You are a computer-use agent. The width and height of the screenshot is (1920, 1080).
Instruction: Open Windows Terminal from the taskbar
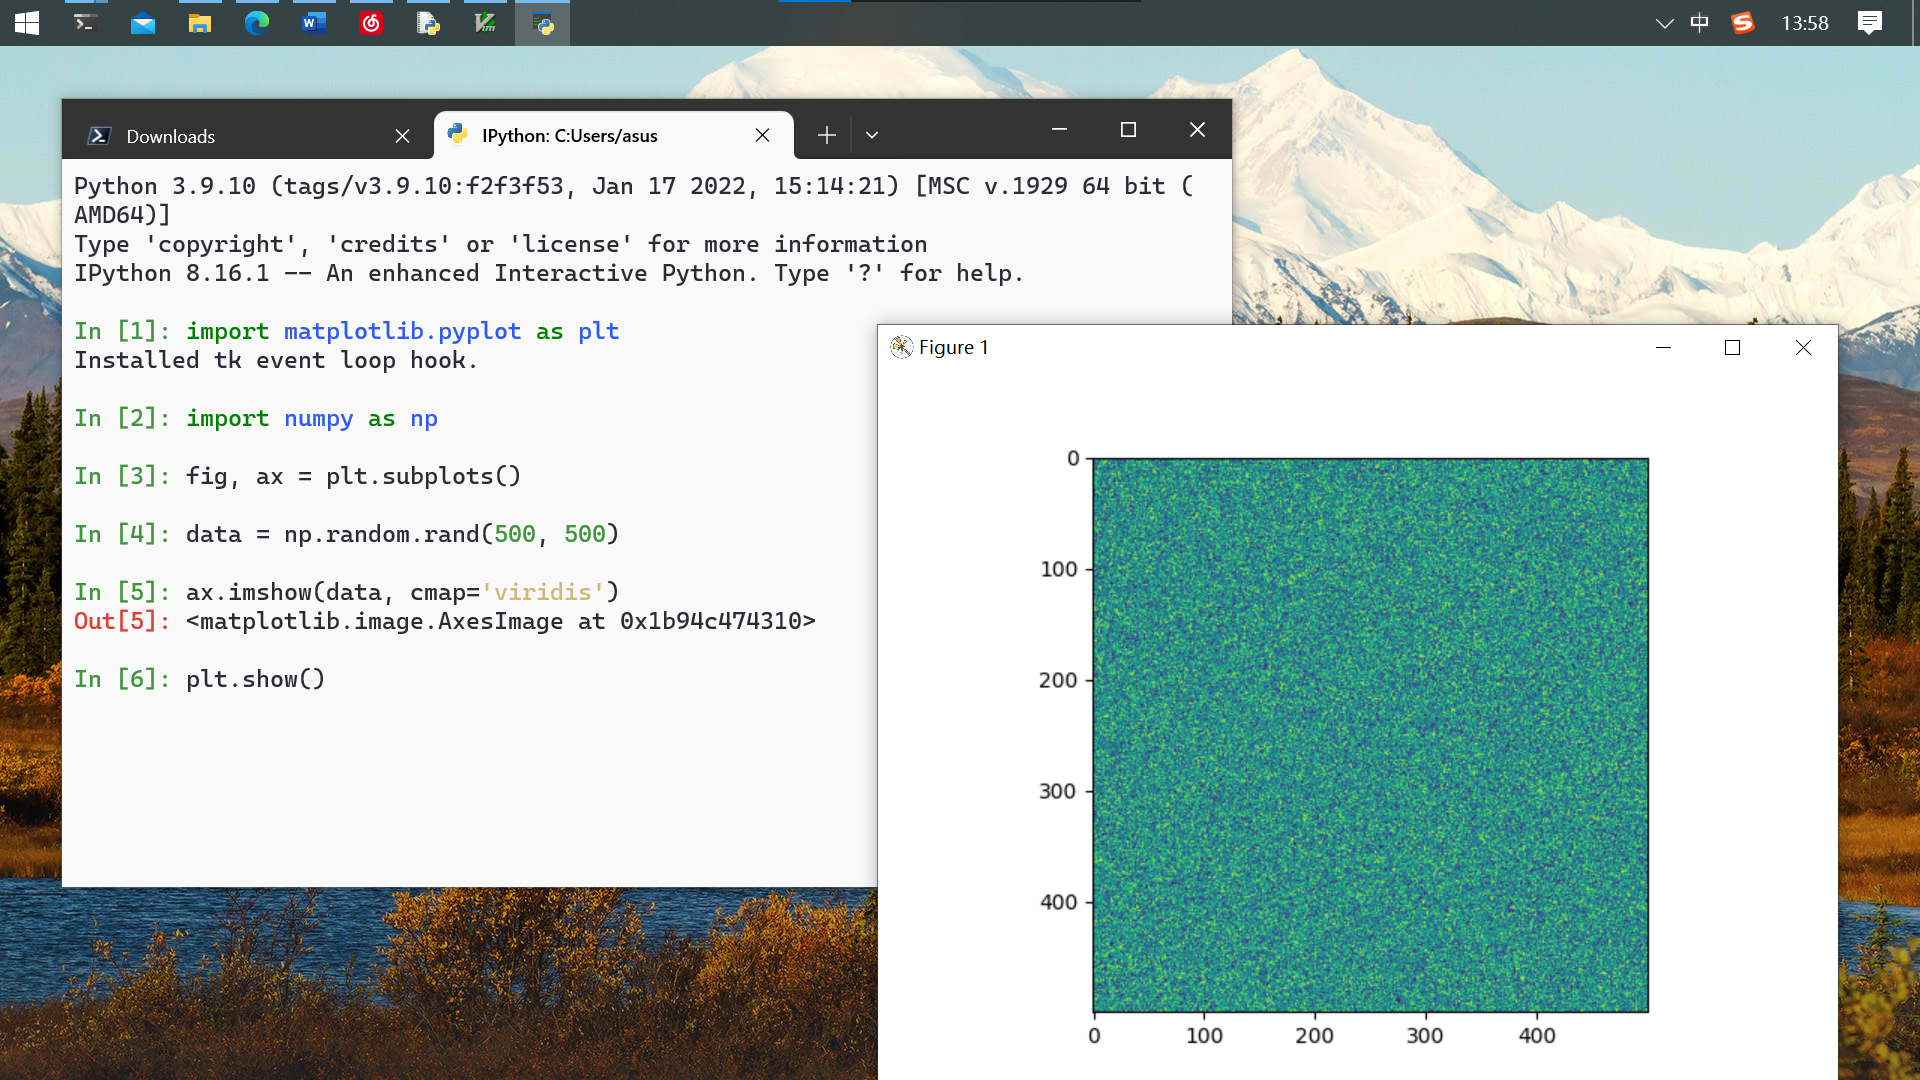click(x=85, y=23)
